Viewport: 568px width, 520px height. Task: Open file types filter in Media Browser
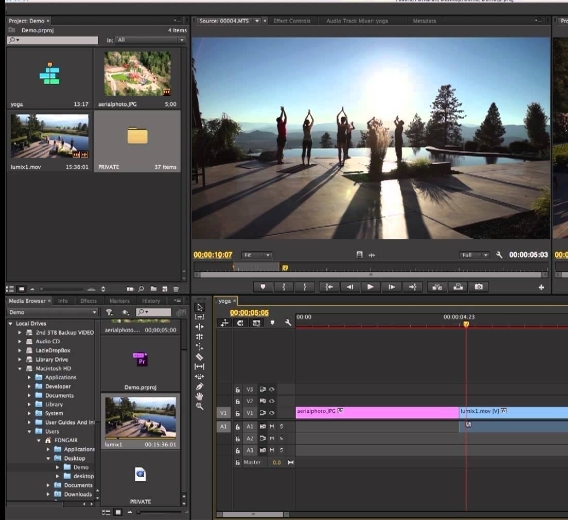[109, 312]
